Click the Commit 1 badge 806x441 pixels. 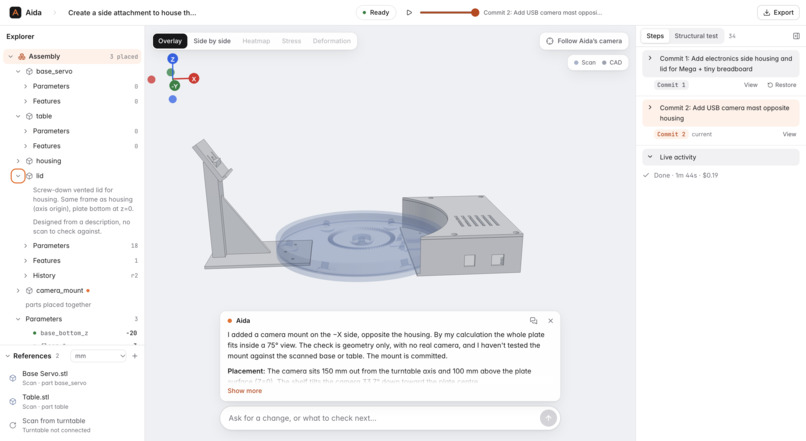671,85
